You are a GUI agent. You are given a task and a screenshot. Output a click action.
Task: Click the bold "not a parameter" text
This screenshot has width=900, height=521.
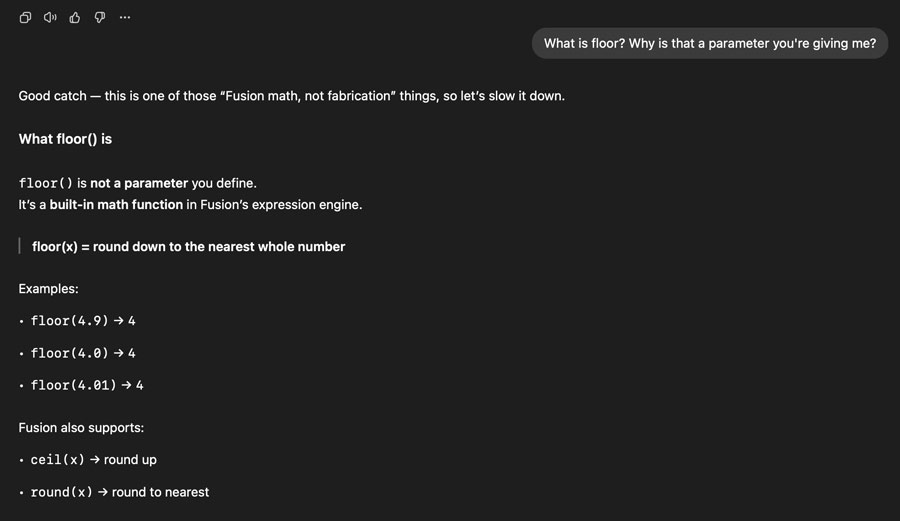tap(139, 184)
